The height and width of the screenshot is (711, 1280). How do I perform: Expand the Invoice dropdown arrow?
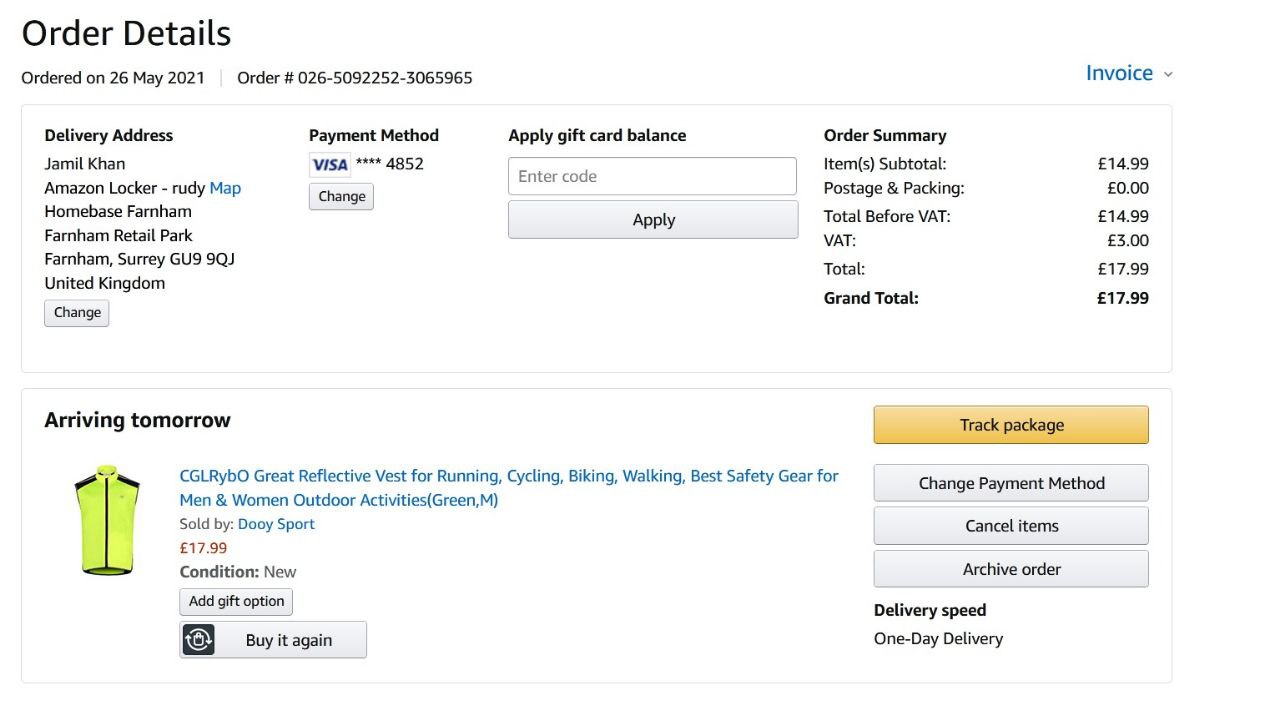(x=1168, y=75)
